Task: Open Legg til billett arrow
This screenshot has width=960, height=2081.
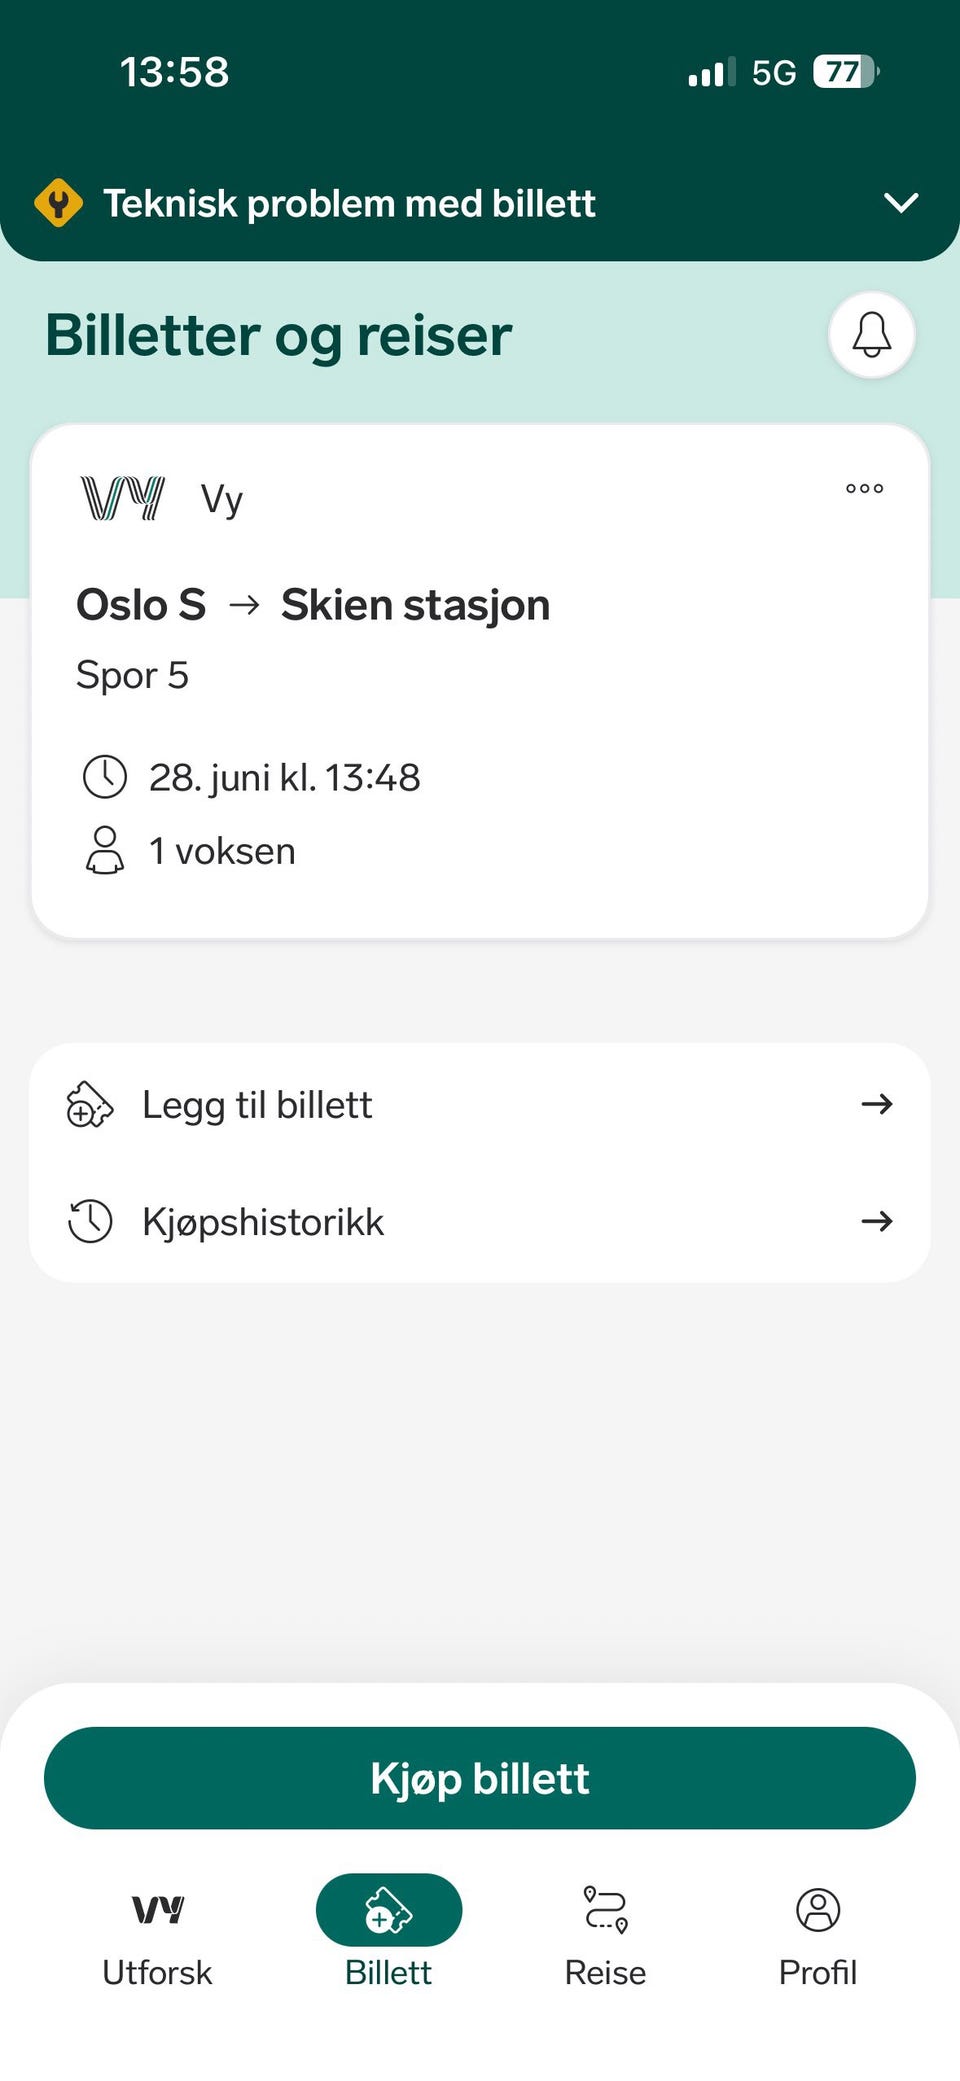Action: click(x=877, y=1104)
